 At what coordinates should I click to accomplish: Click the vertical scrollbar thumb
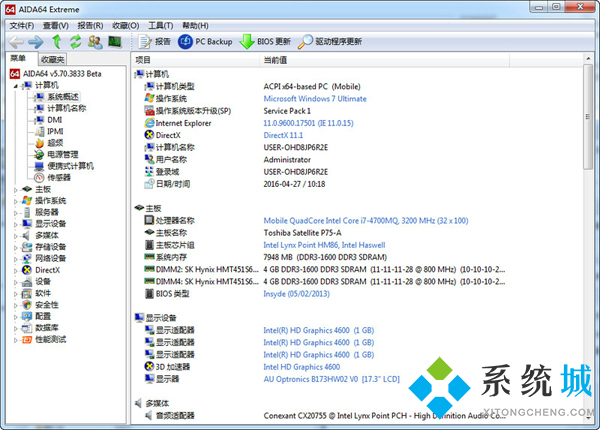(x=588, y=116)
